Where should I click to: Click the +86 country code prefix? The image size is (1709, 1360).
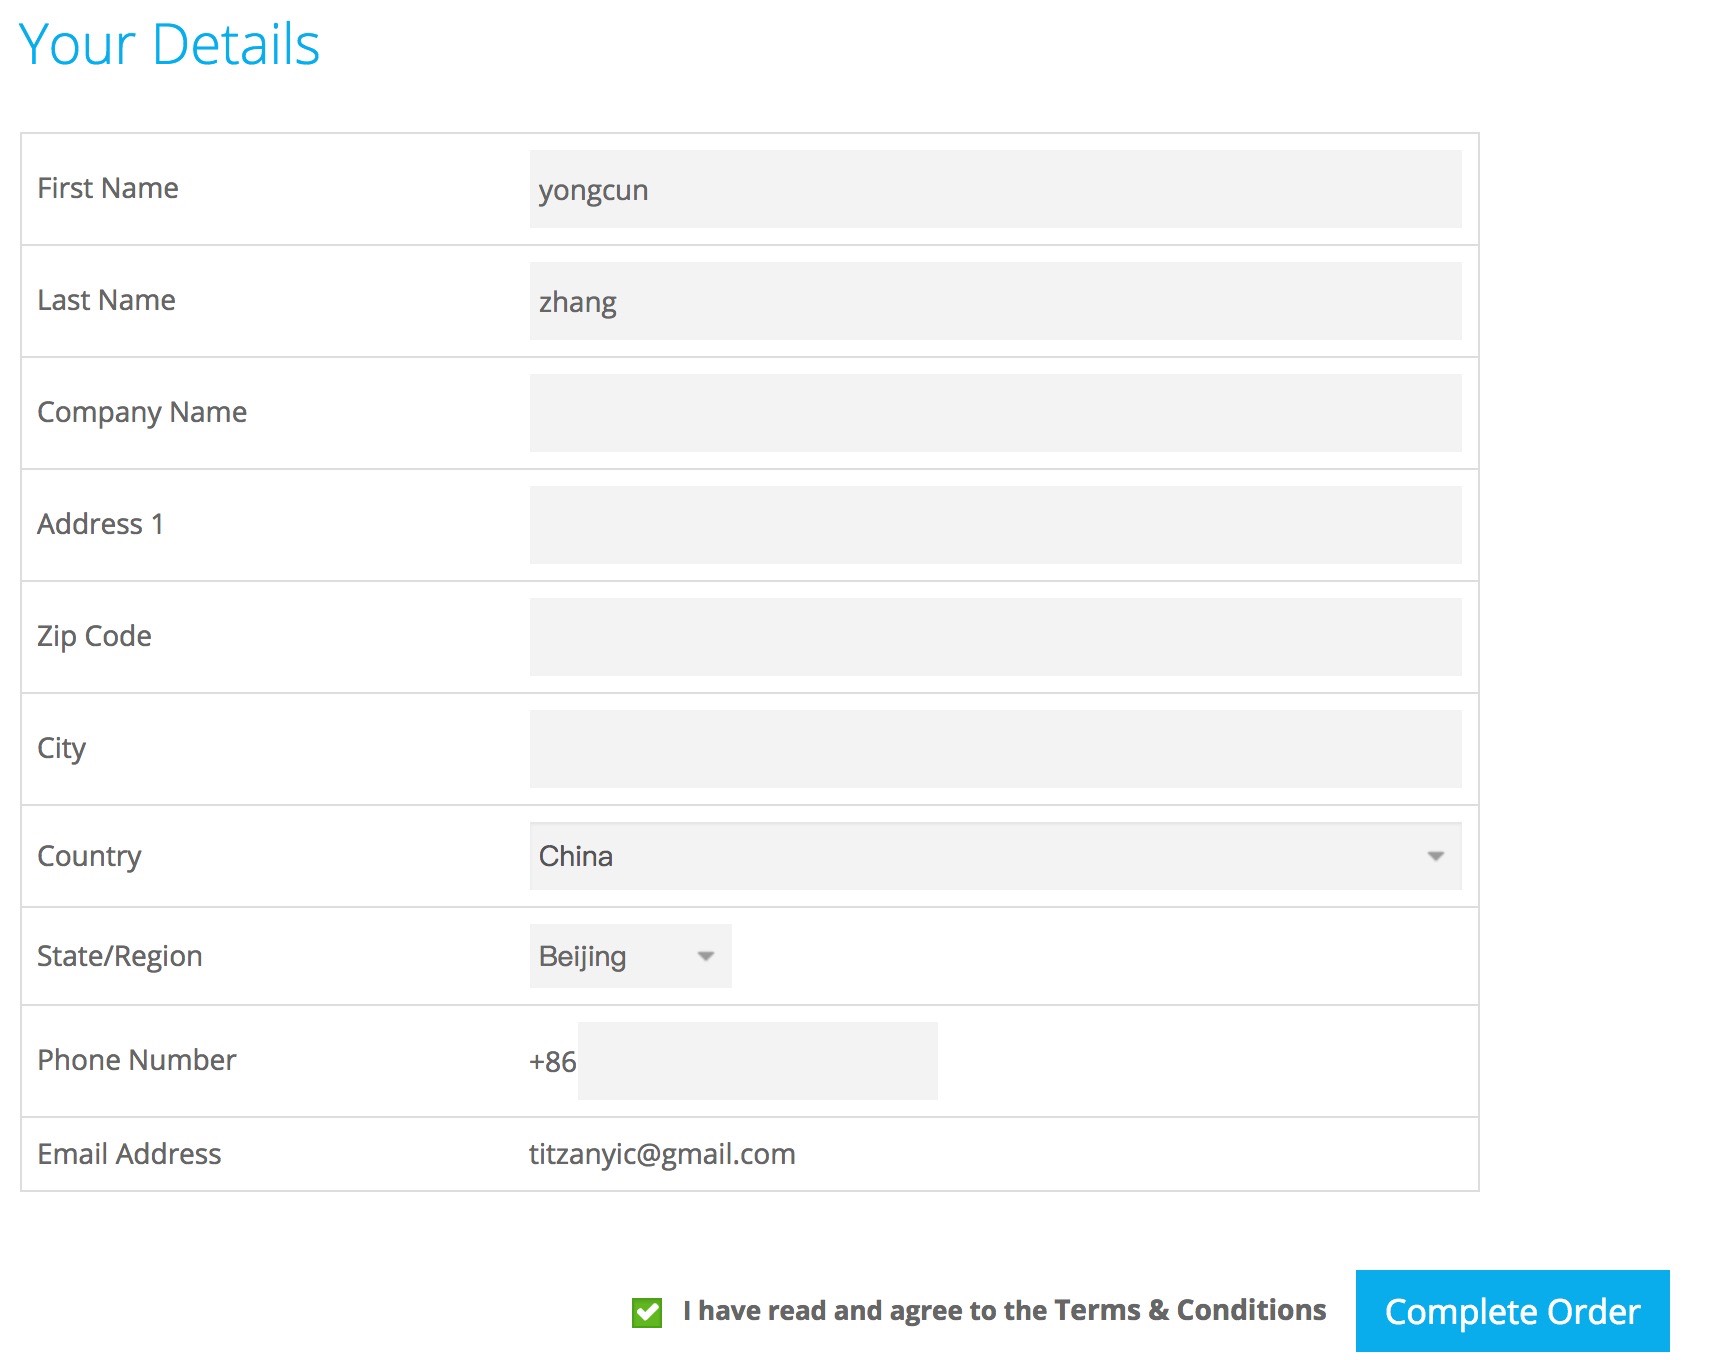552,1062
